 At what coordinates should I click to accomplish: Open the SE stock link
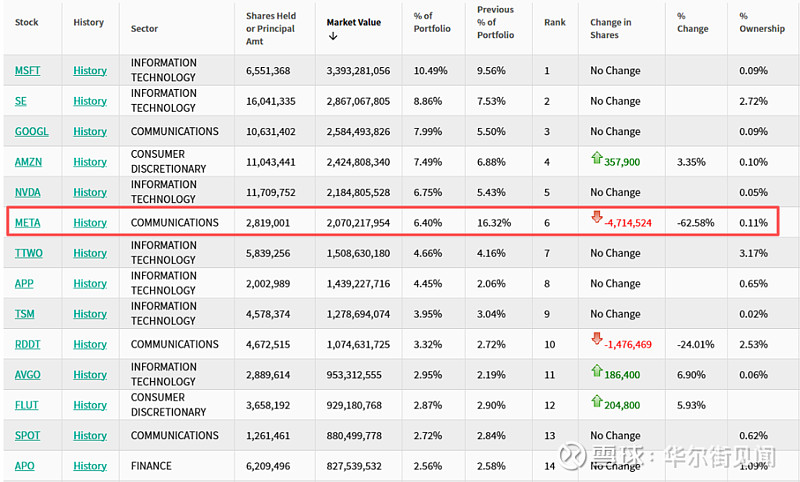pos(20,101)
